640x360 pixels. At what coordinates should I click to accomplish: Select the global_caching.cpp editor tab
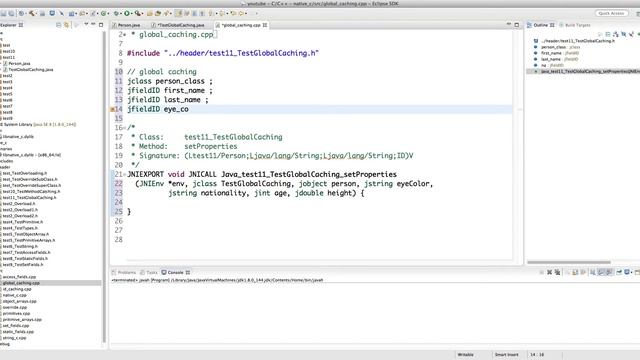coord(241,25)
